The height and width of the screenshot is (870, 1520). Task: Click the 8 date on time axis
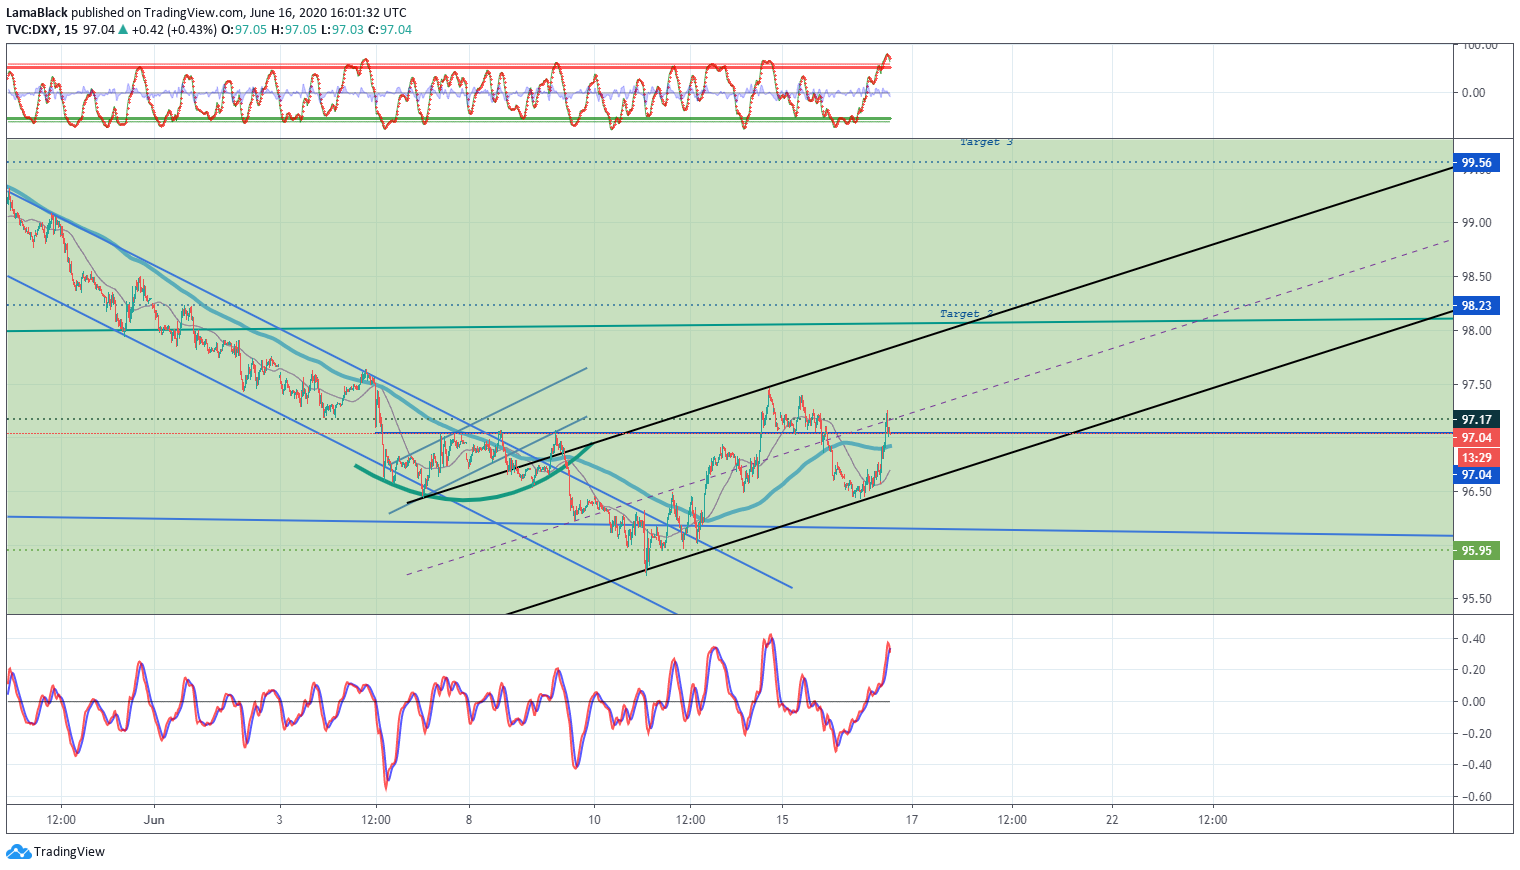[x=468, y=820]
